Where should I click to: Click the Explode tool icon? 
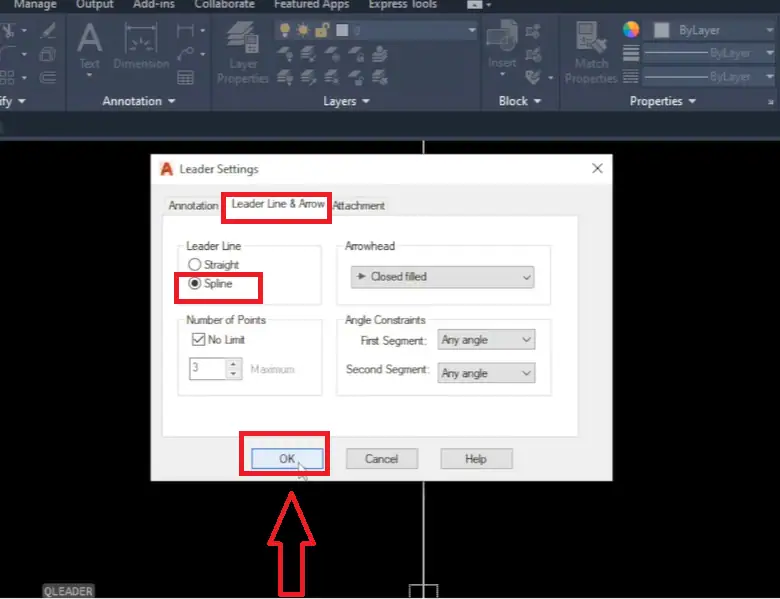coord(48,54)
